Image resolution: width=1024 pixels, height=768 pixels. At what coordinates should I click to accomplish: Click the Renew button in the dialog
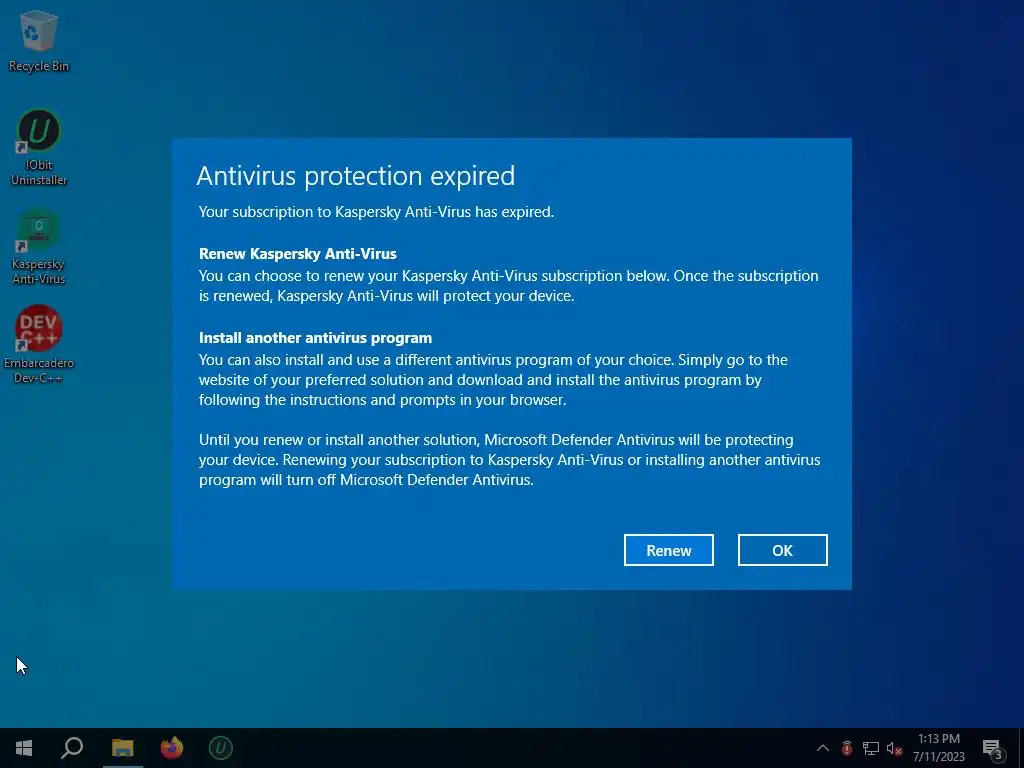(x=668, y=550)
